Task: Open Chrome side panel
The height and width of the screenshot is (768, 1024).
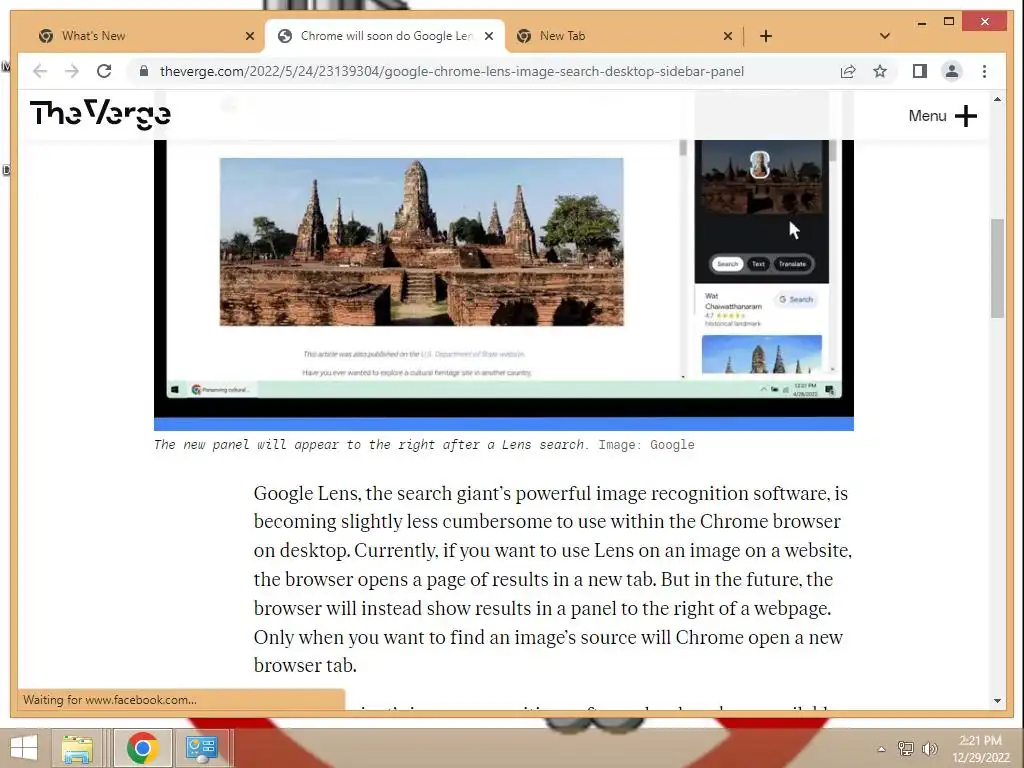Action: pos(920,71)
